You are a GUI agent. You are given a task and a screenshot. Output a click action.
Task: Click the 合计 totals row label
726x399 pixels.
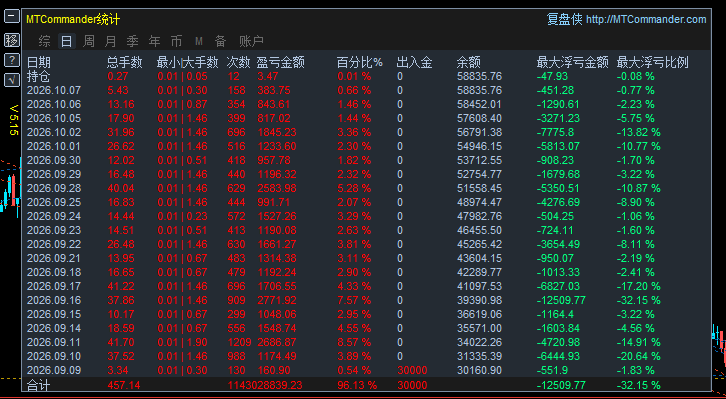tap(38, 385)
